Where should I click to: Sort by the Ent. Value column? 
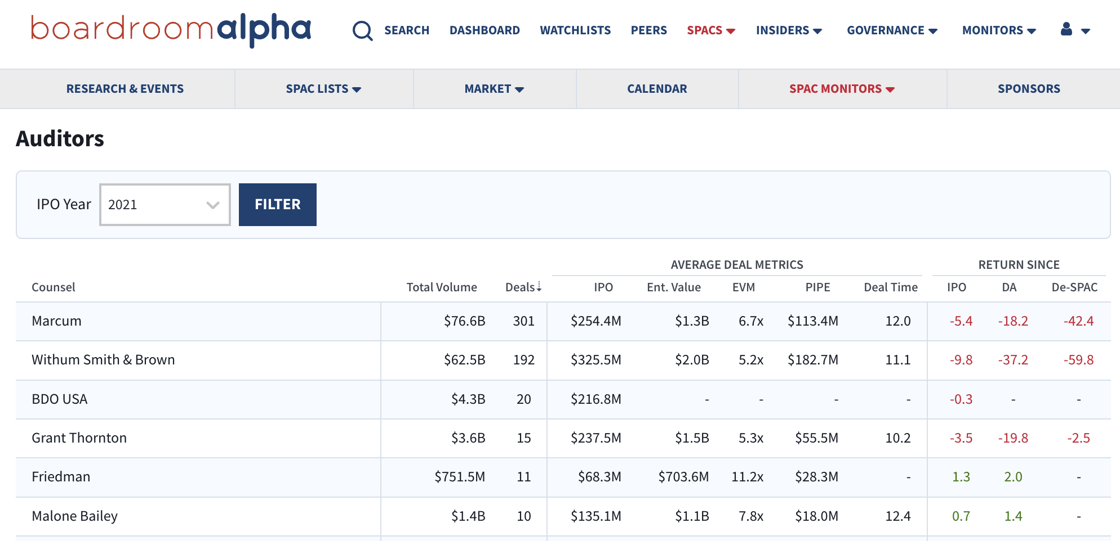coord(674,287)
